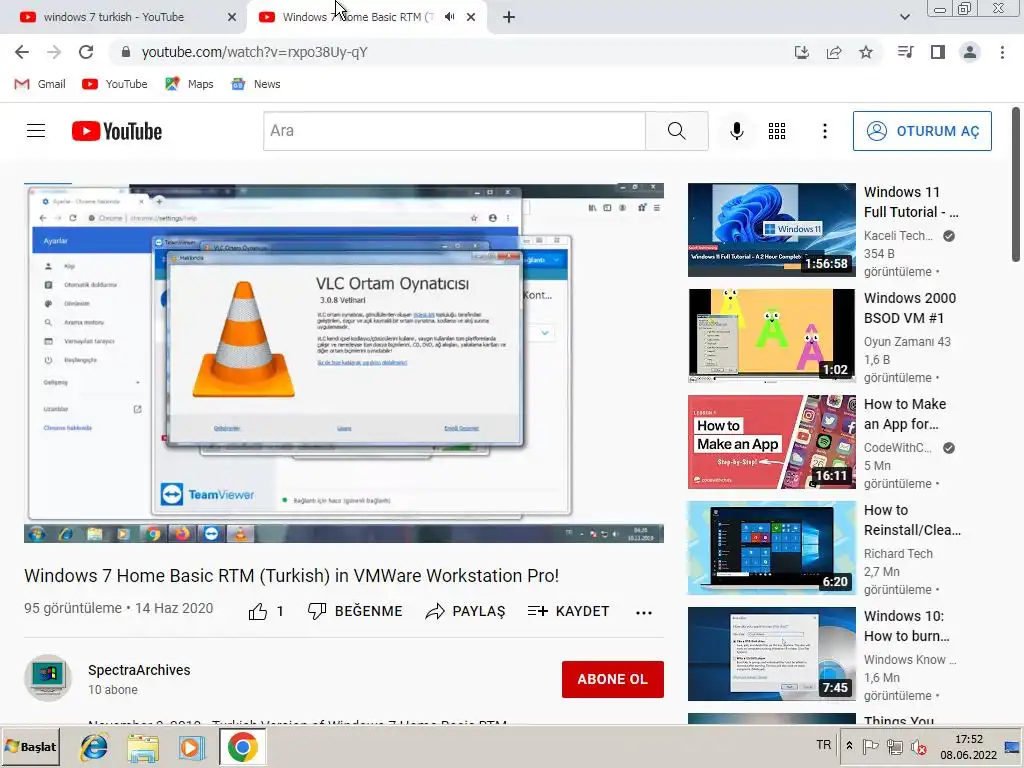Go back to the previous page
1024x768 pixels.
(22, 52)
